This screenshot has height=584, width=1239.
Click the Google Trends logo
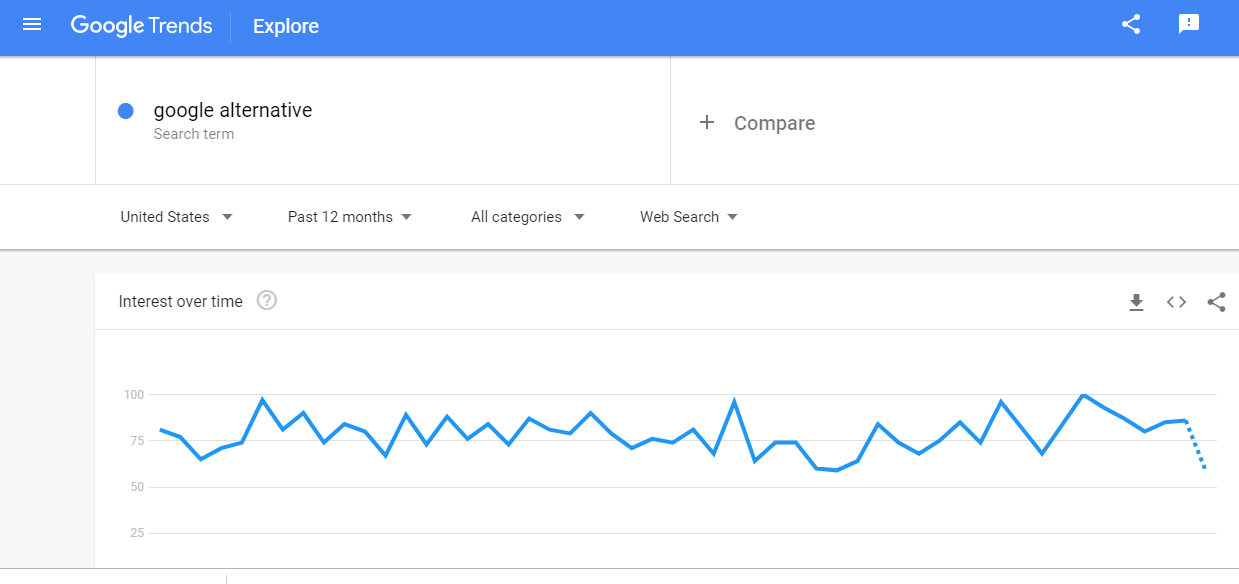141,26
